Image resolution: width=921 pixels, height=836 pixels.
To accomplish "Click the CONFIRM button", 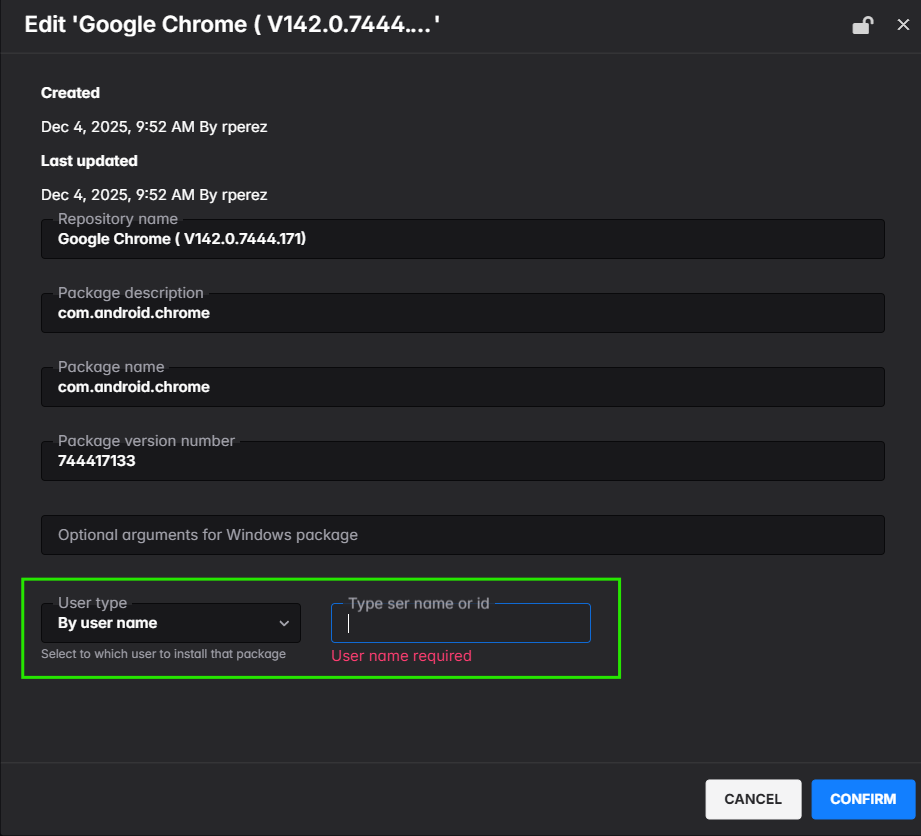I will pyautogui.click(x=863, y=799).
